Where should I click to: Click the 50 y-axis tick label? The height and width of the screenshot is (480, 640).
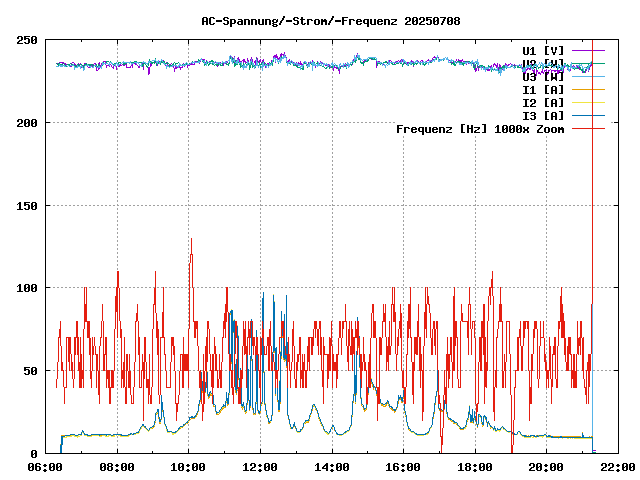point(30,371)
